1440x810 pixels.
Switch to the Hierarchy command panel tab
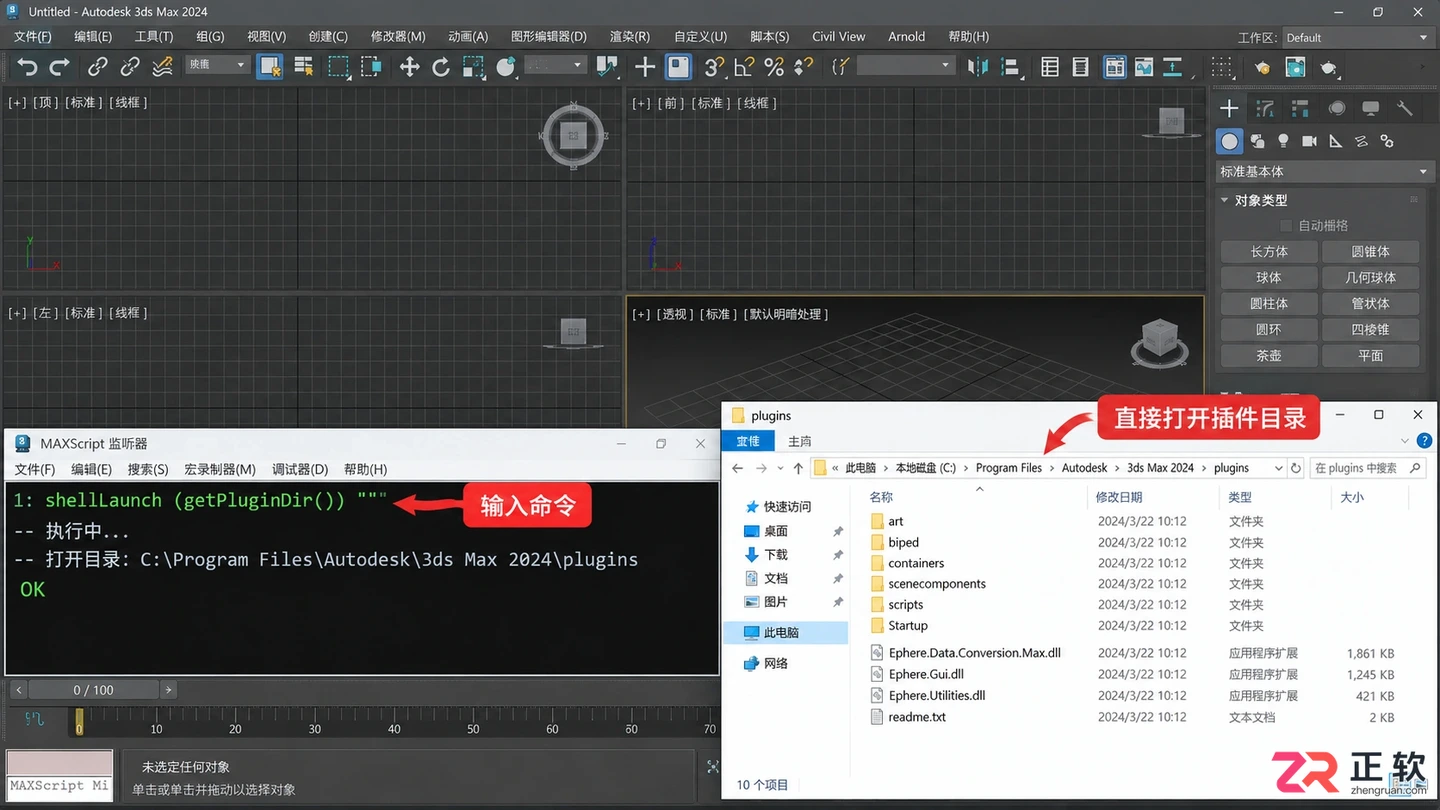[x=1300, y=108]
